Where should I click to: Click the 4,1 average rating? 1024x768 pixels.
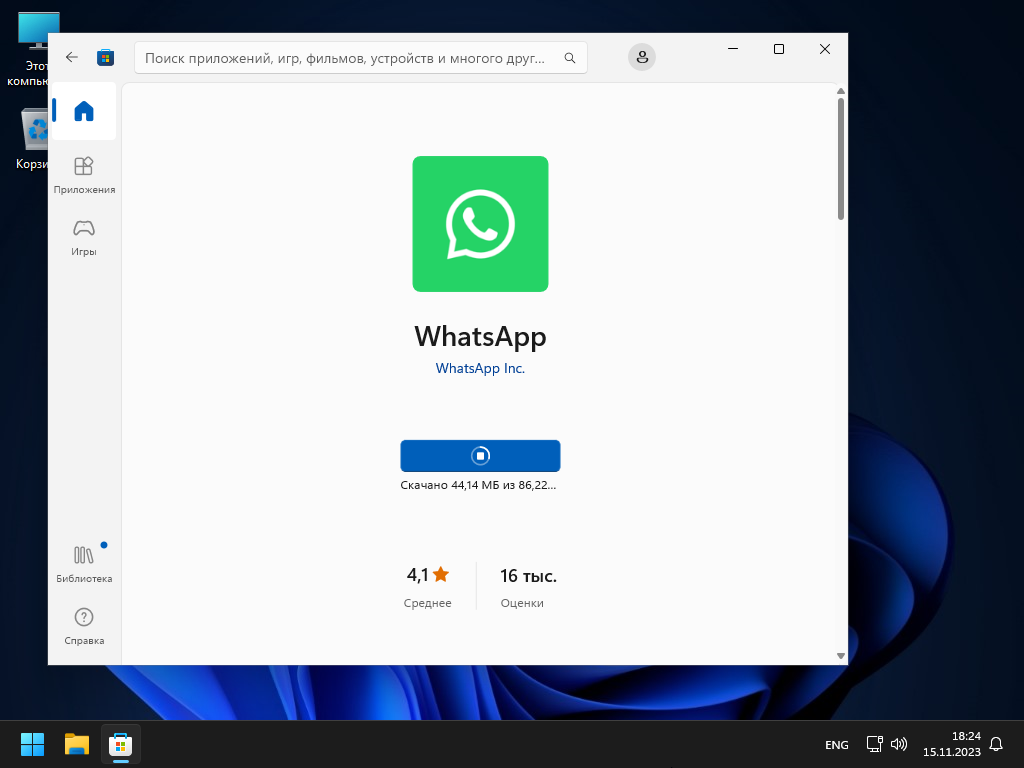pyautogui.click(x=428, y=575)
